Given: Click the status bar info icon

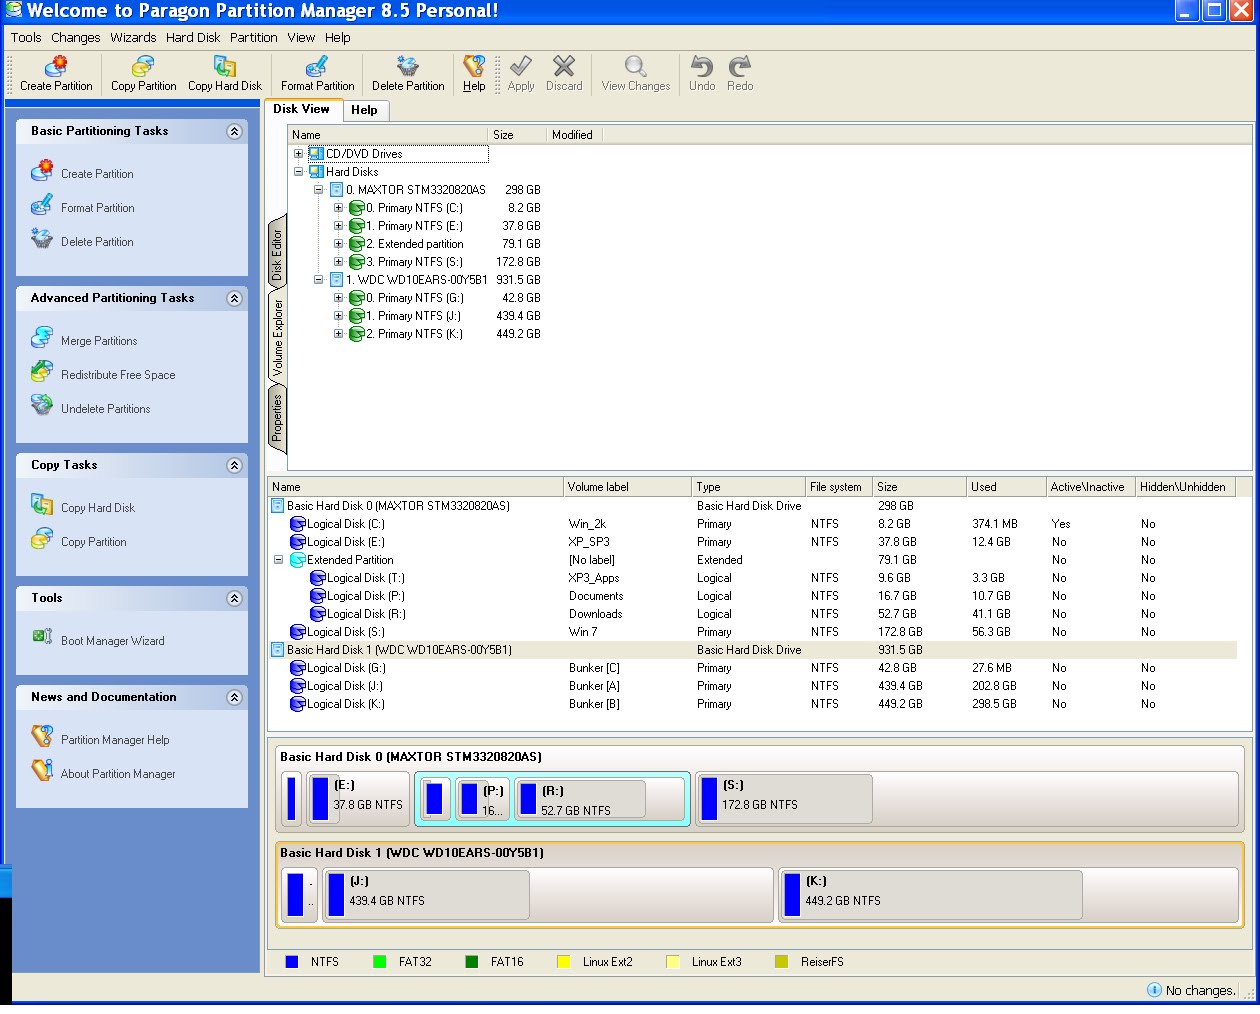Looking at the screenshot, I should point(1154,990).
